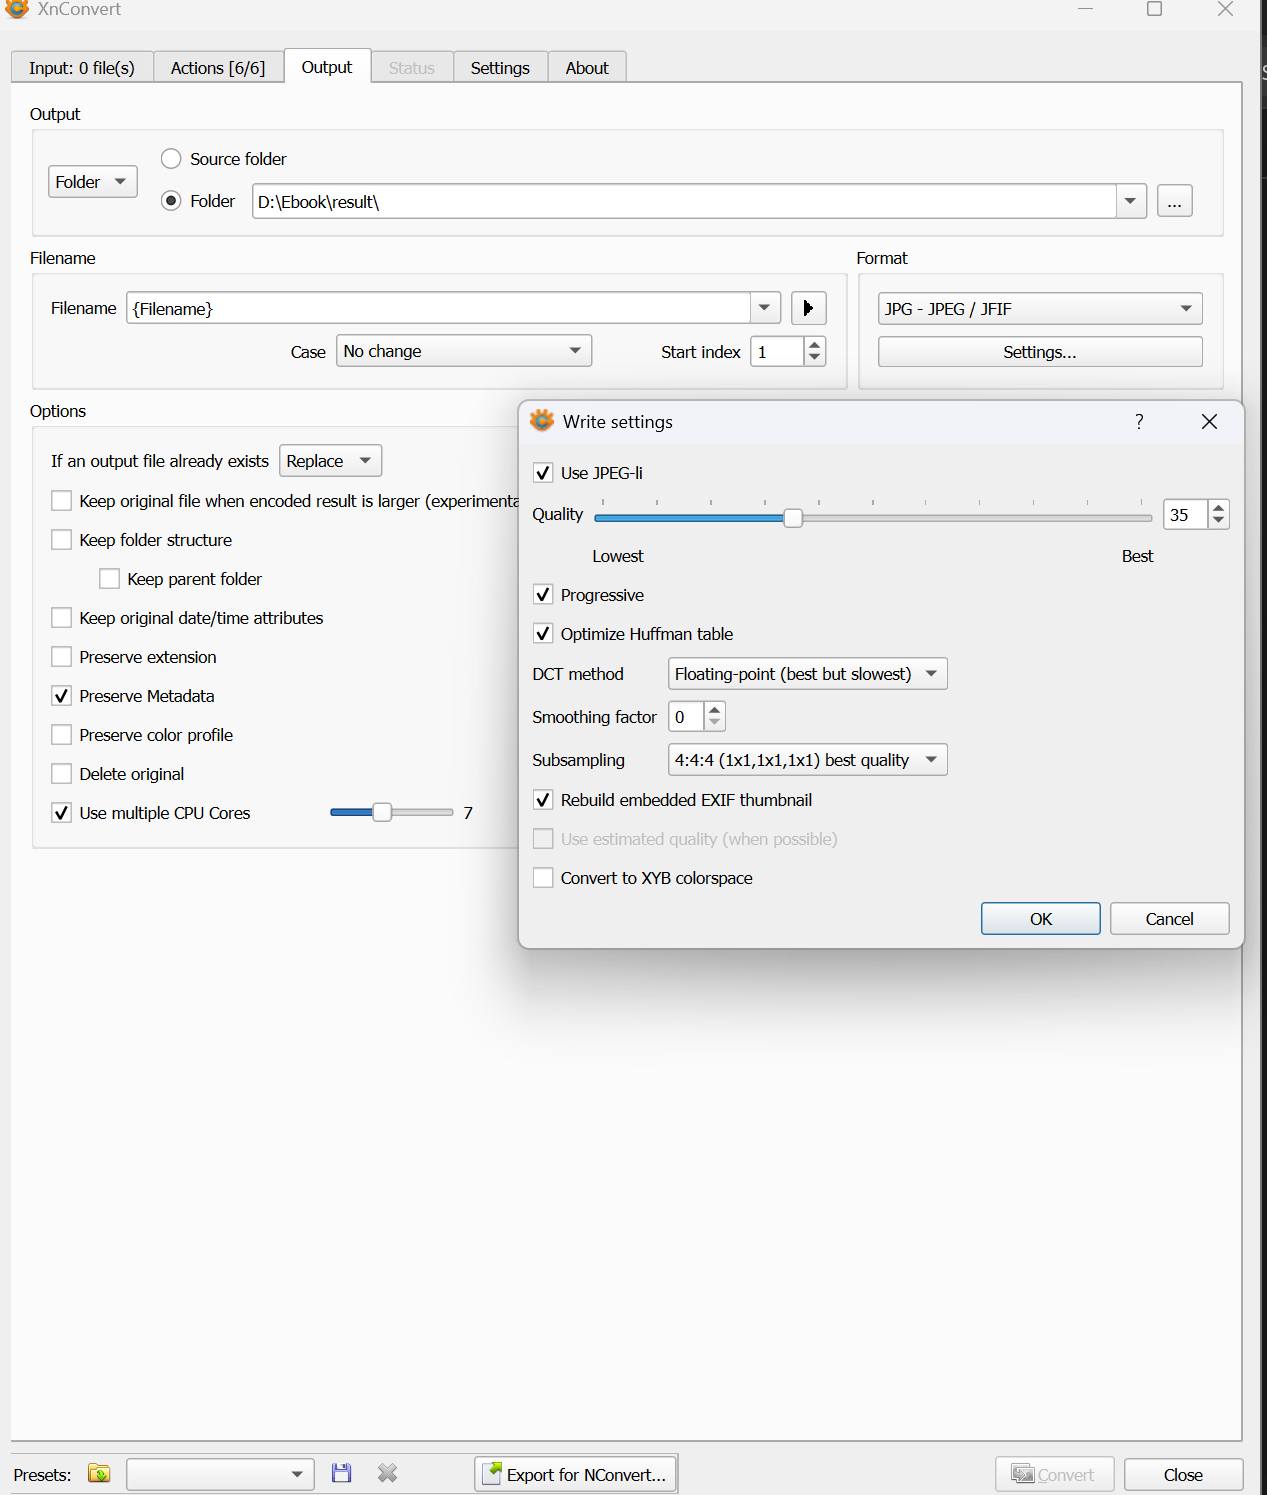Click the filename variables arrow button
The height and width of the screenshot is (1495, 1267).
click(808, 308)
